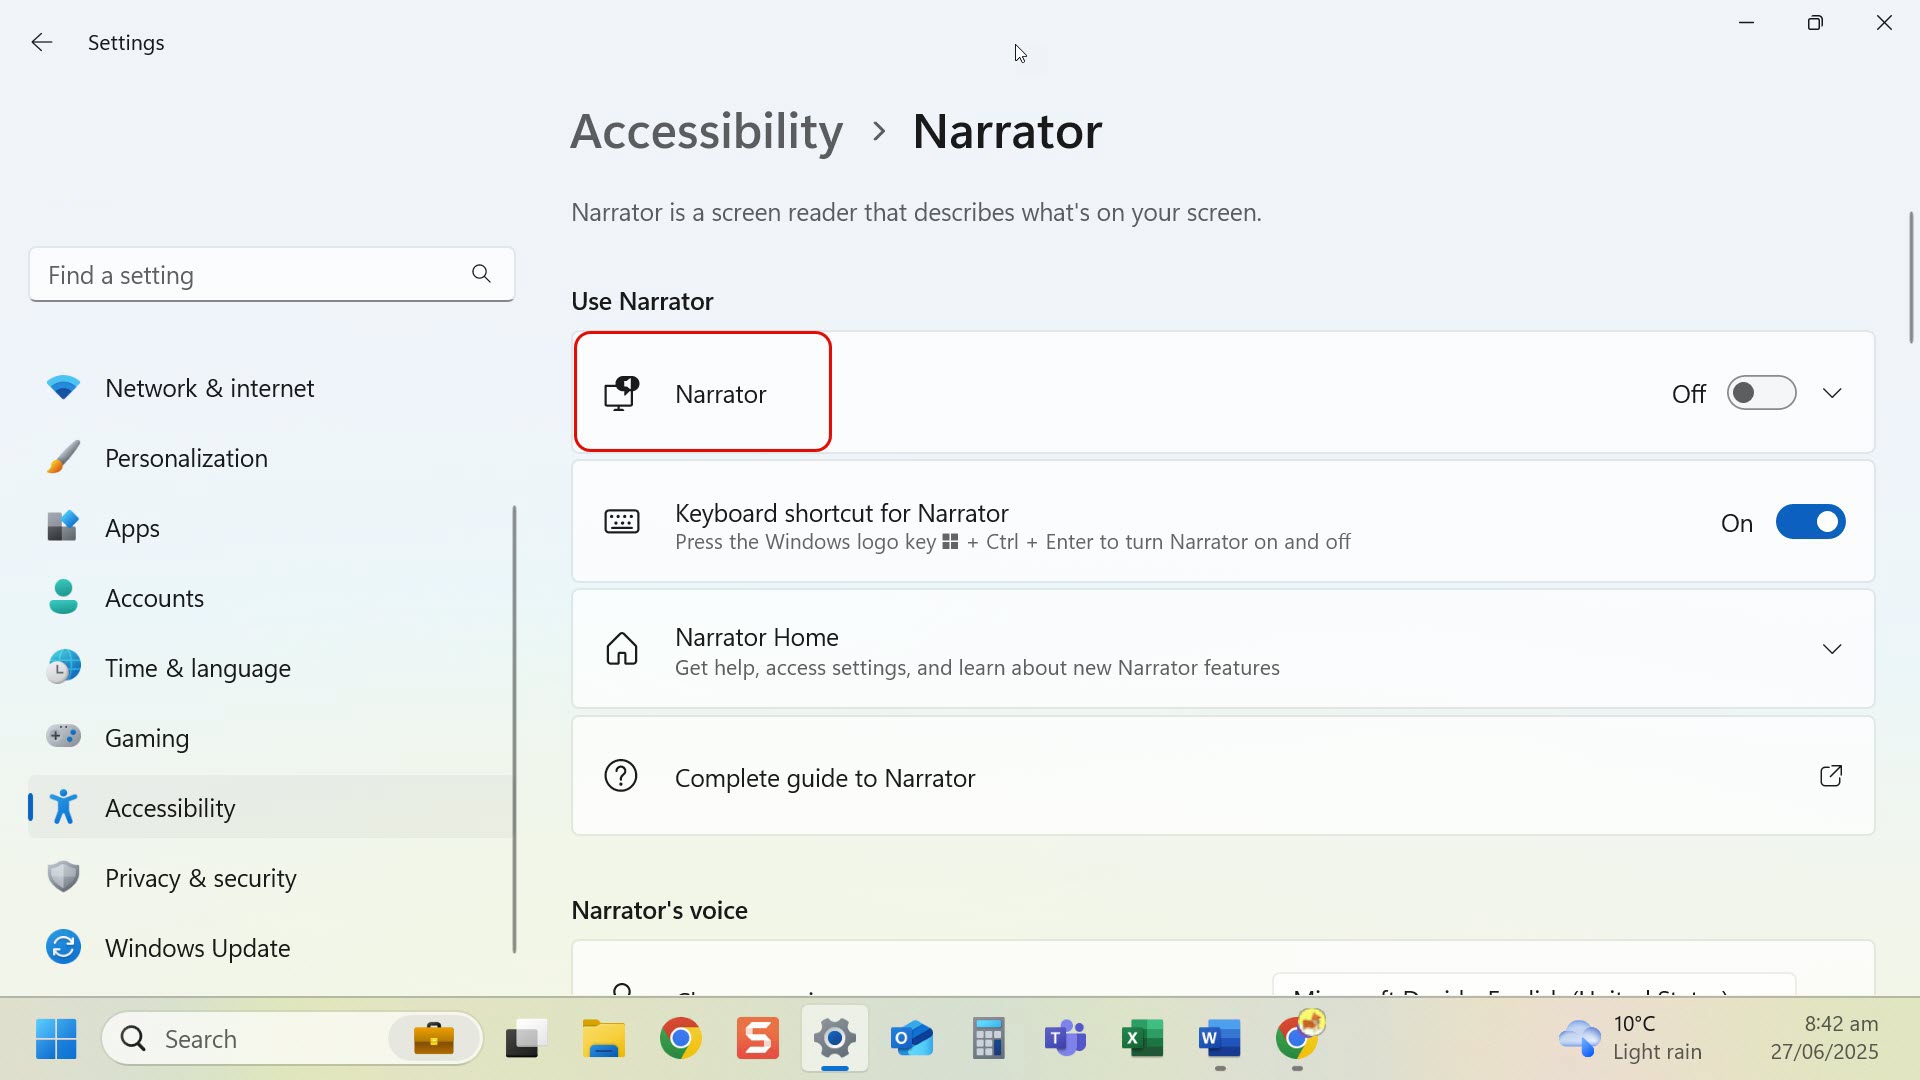The image size is (1920, 1080).
Task: Click the Narrator screen reader icon
Action: pyautogui.click(x=621, y=394)
